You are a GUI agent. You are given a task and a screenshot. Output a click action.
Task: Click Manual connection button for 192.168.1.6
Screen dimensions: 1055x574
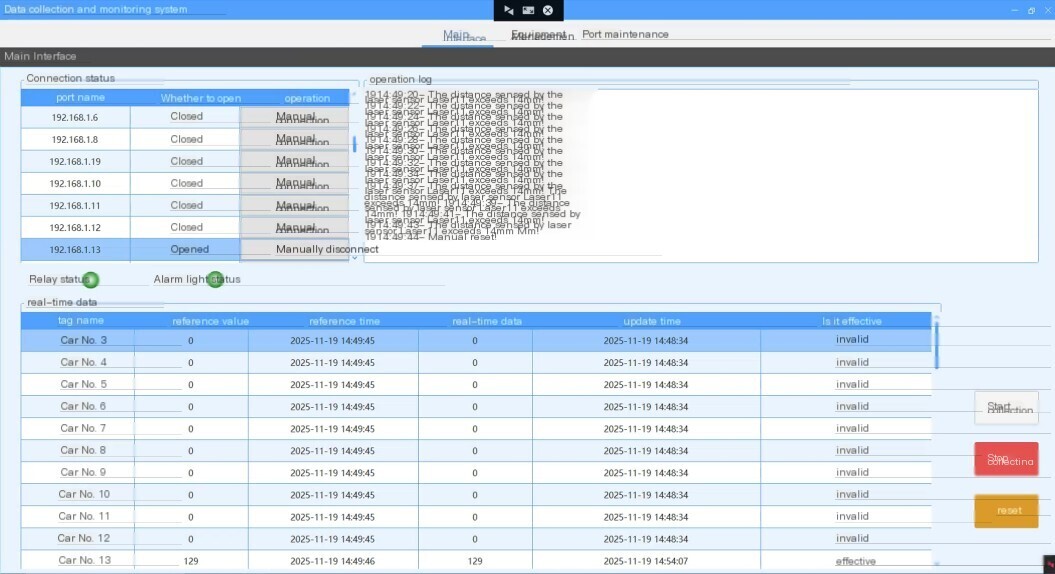coord(295,117)
